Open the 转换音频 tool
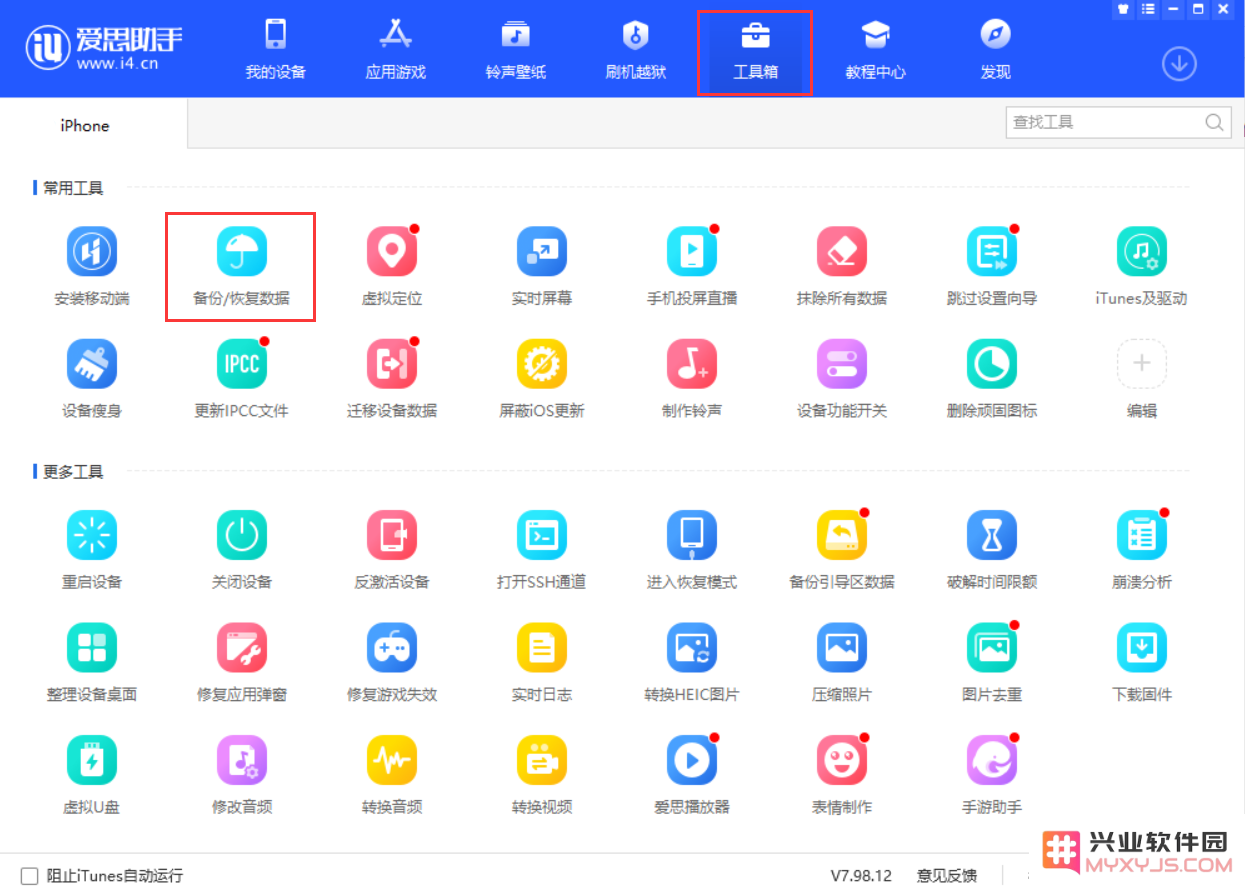Image resolution: width=1245 pixels, height=889 pixels. 392,775
